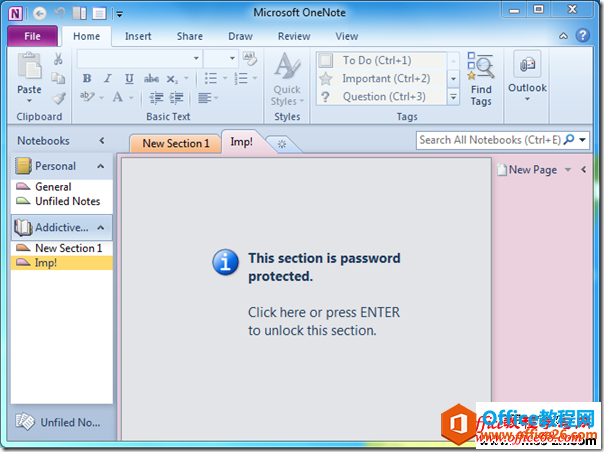
Task: Open the Numbering style dropdown arrow
Action: click(255, 78)
